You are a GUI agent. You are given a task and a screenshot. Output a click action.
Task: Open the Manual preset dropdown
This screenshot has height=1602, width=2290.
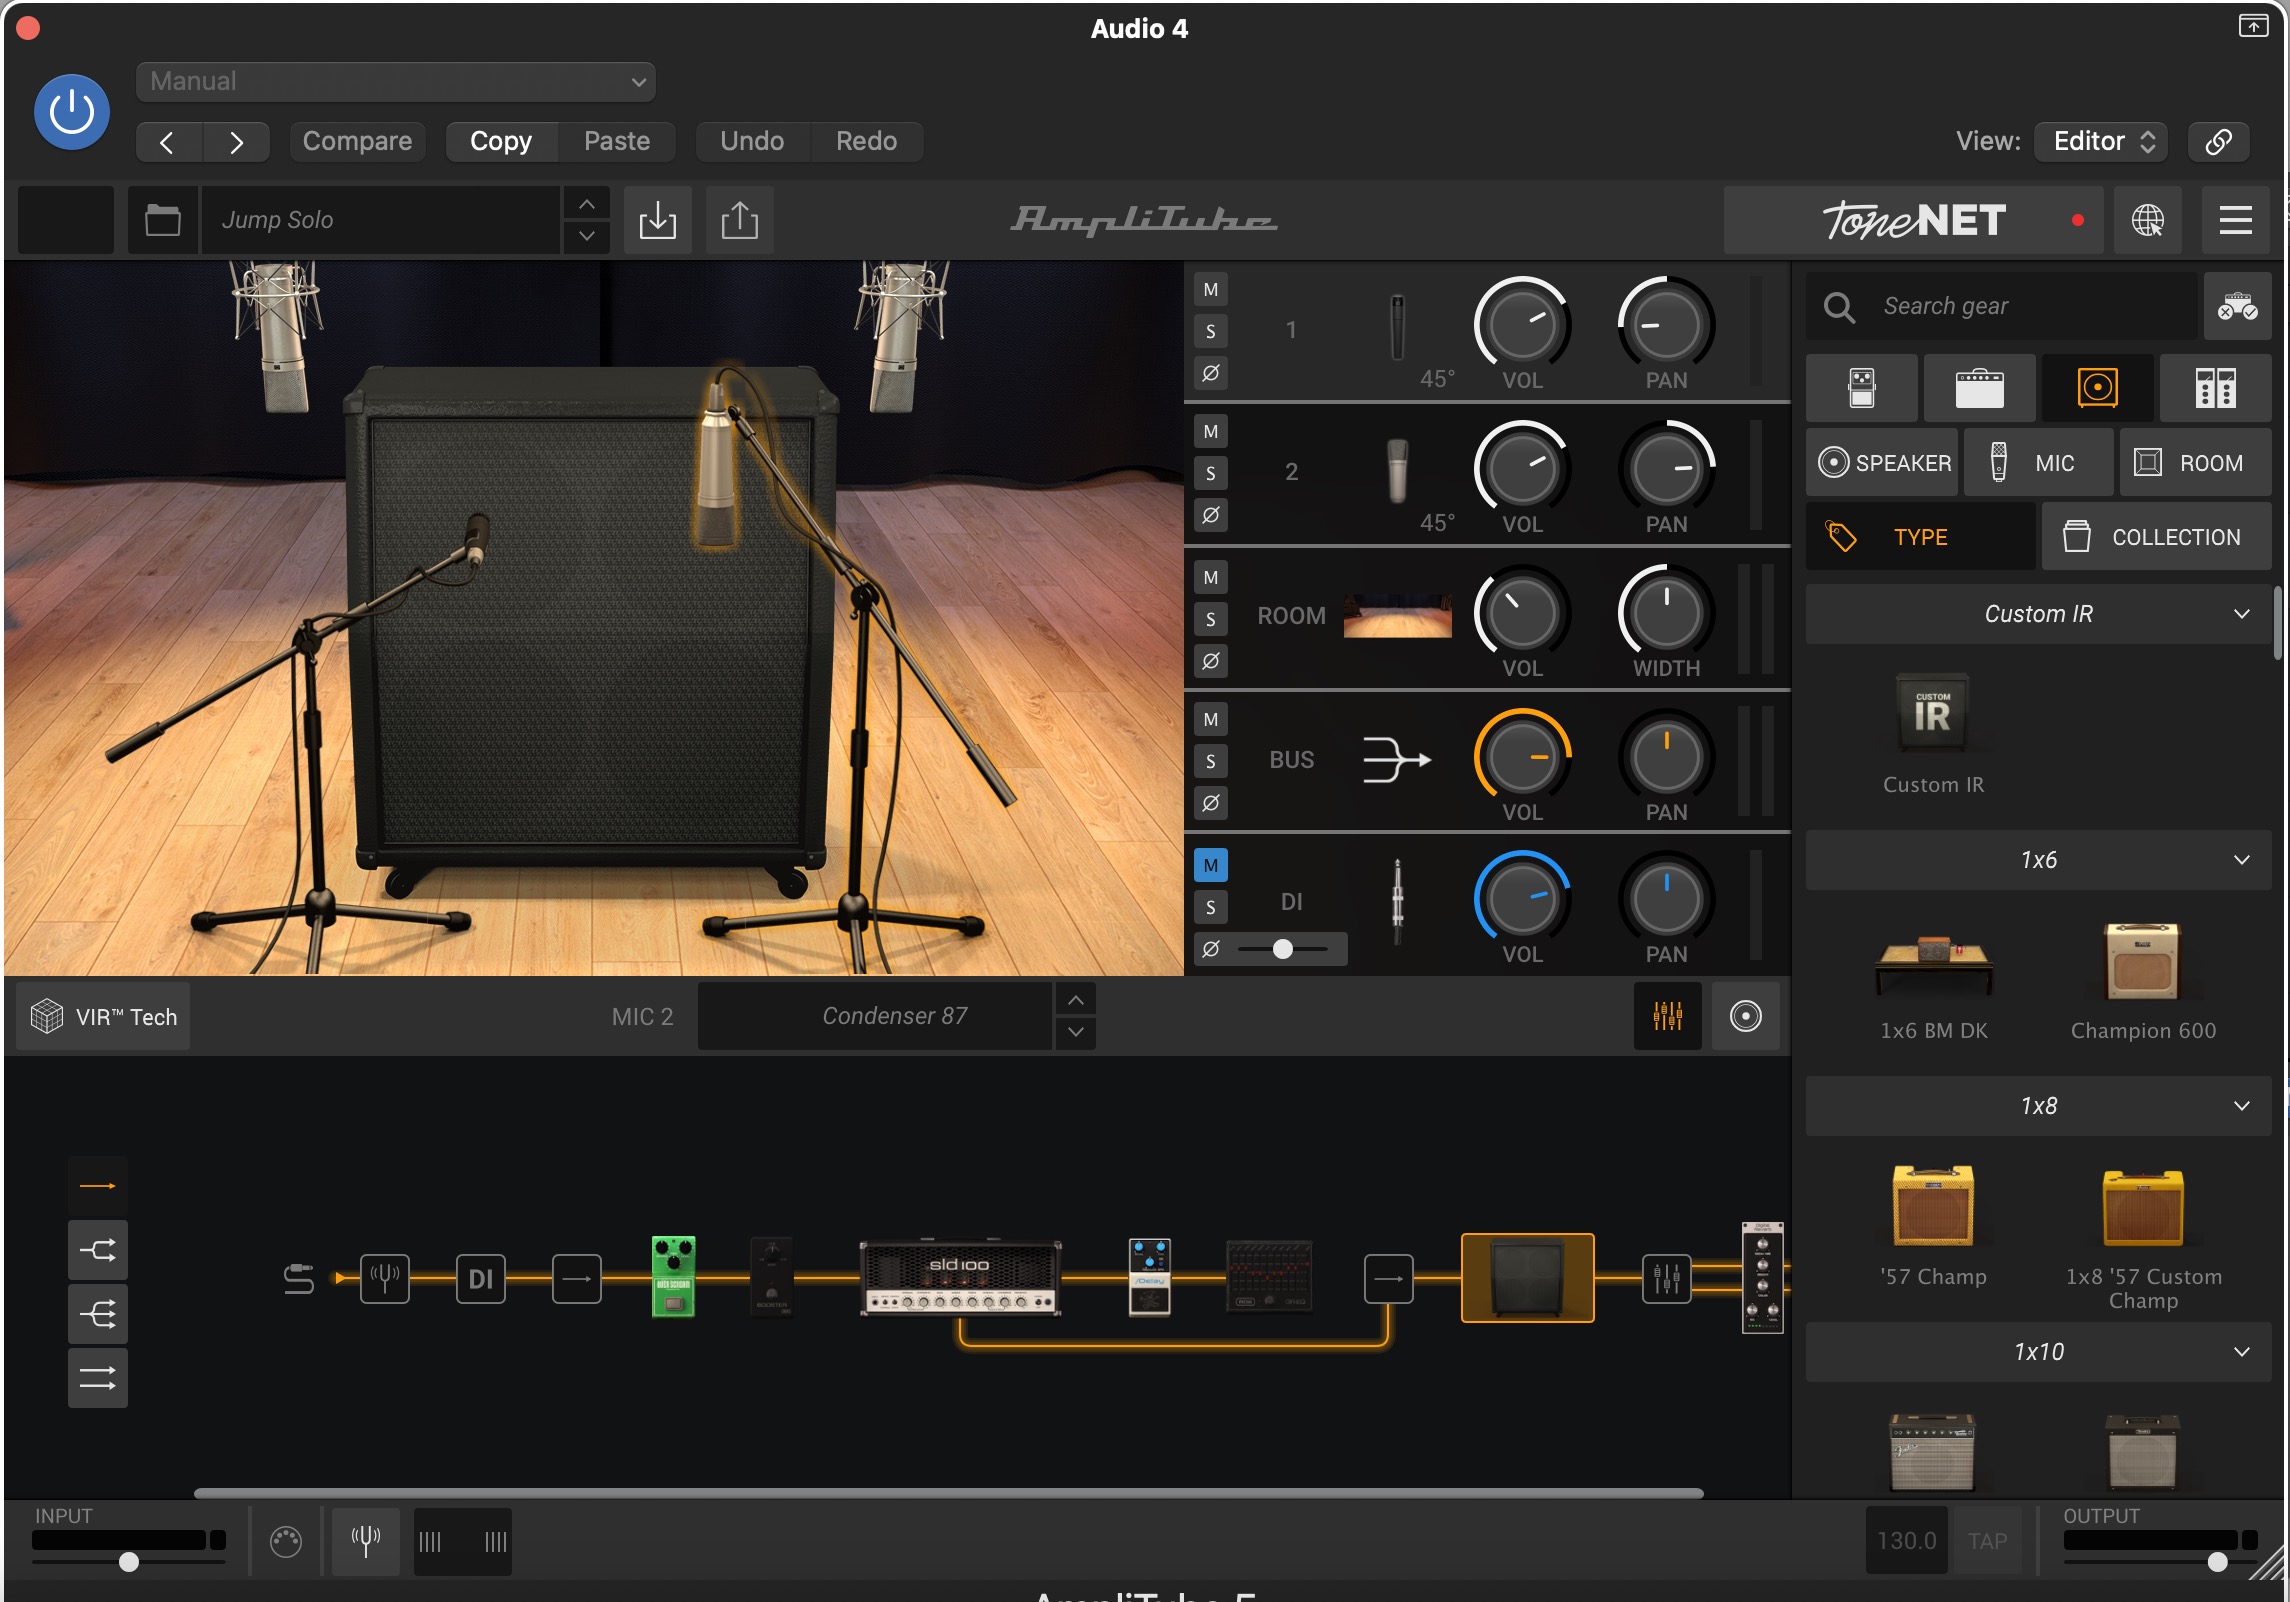click(396, 82)
